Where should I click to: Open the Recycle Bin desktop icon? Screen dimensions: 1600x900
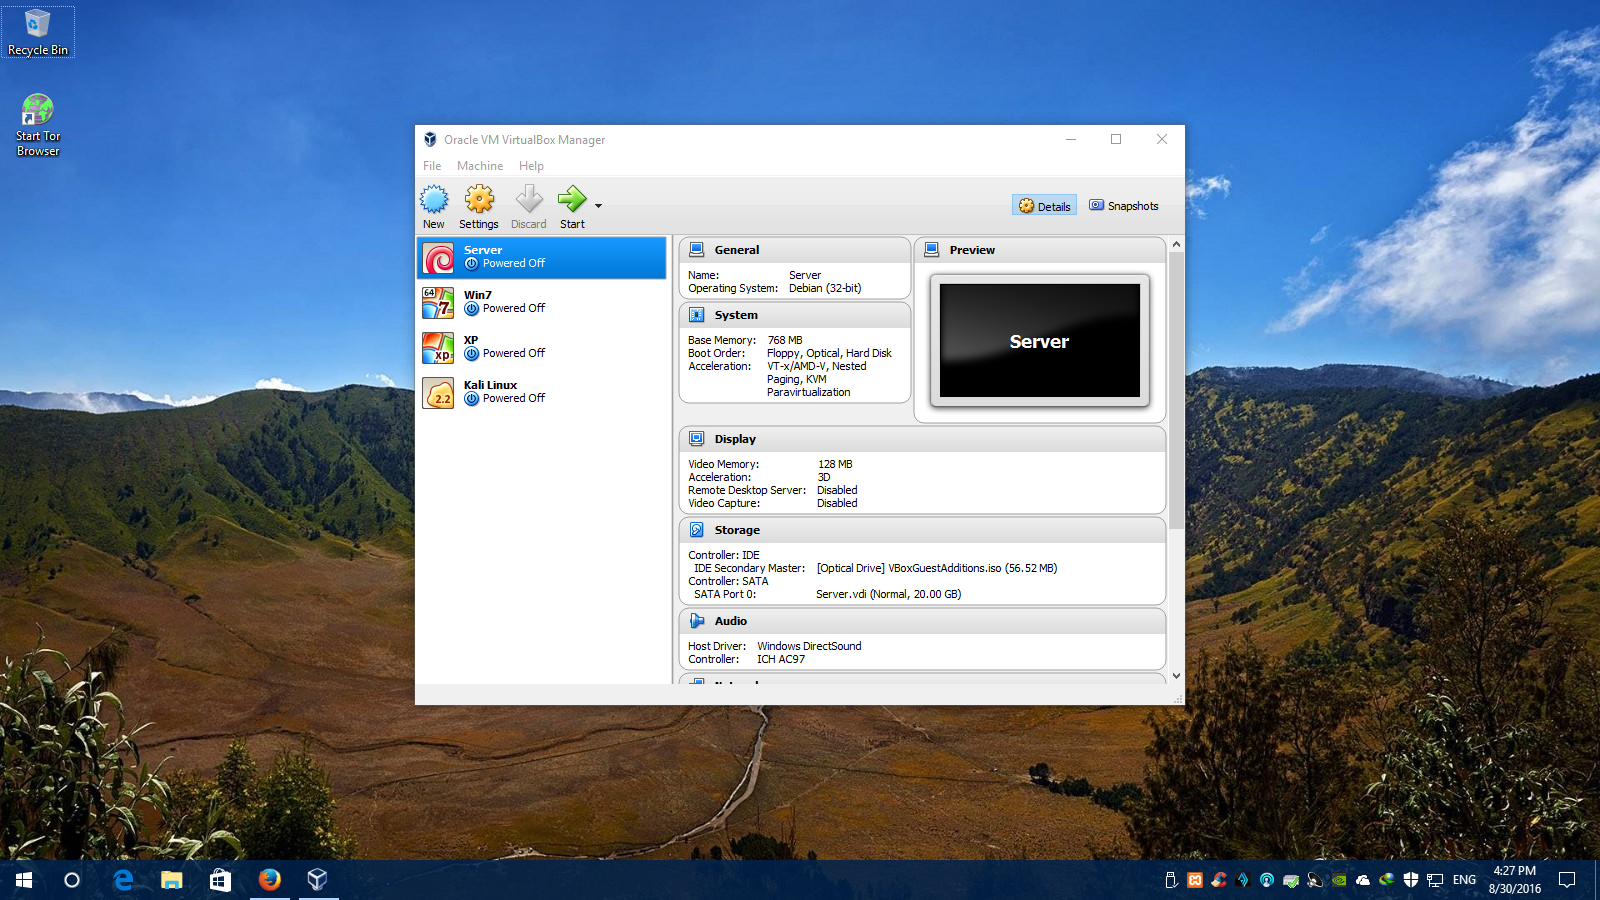pos(38,32)
